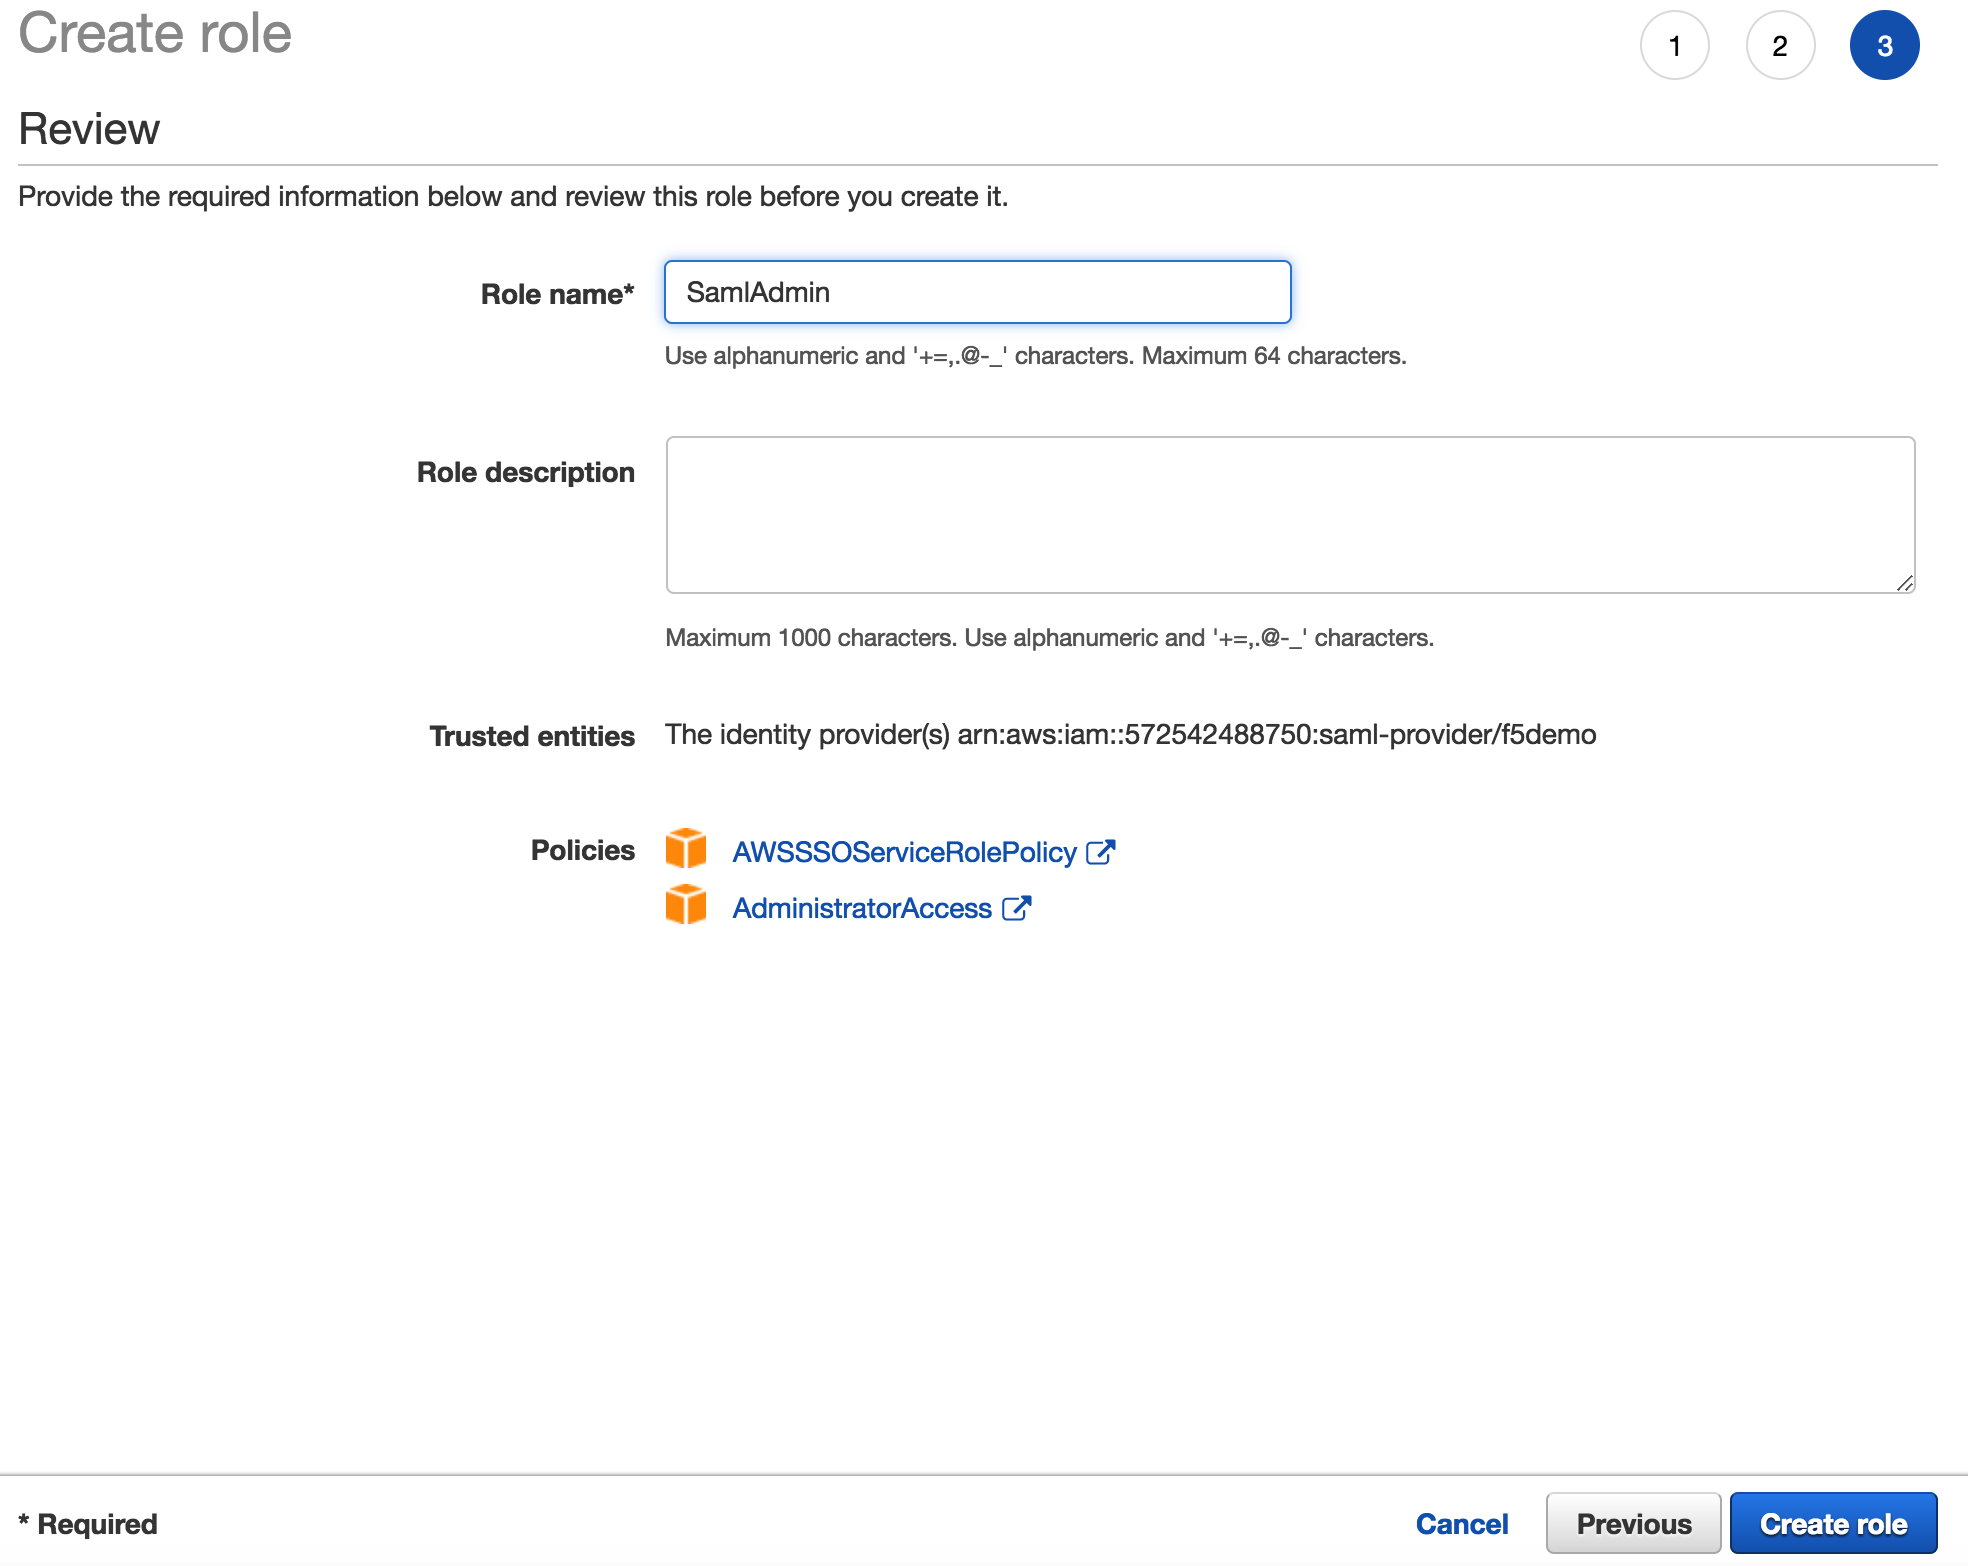The height and width of the screenshot is (1566, 1968).
Task: Click the Role description label
Action: 526,472
